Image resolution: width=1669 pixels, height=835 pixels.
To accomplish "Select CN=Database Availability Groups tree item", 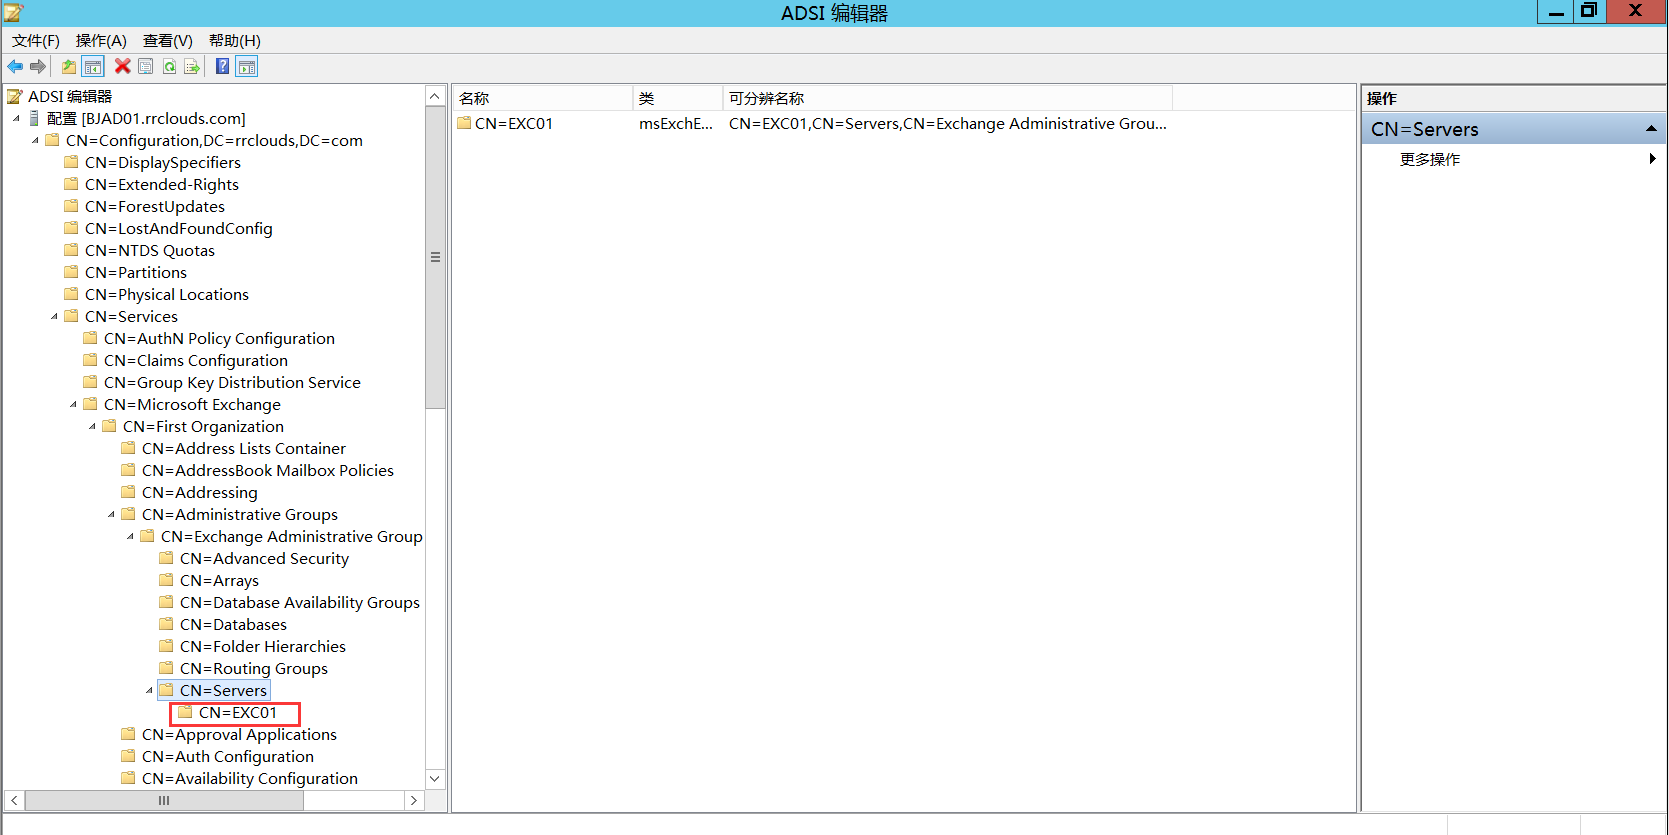I will pyautogui.click(x=300, y=602).
